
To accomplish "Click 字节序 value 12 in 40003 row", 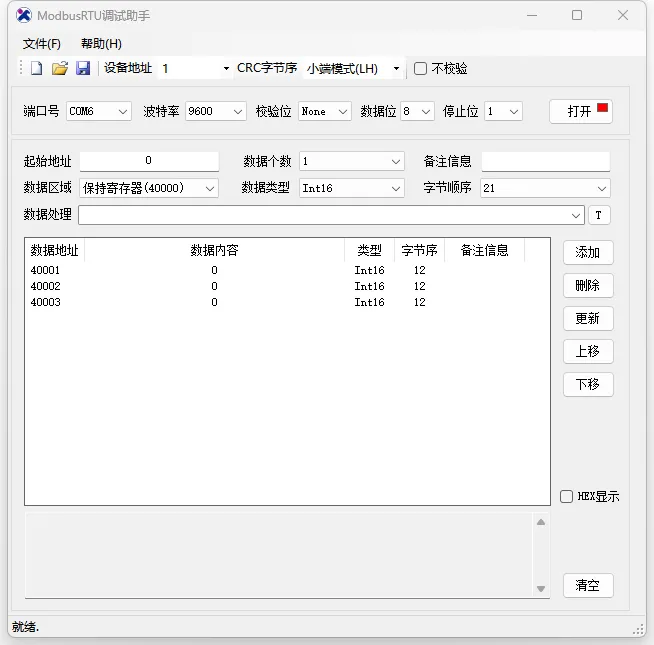I will [x=420, y=302].
